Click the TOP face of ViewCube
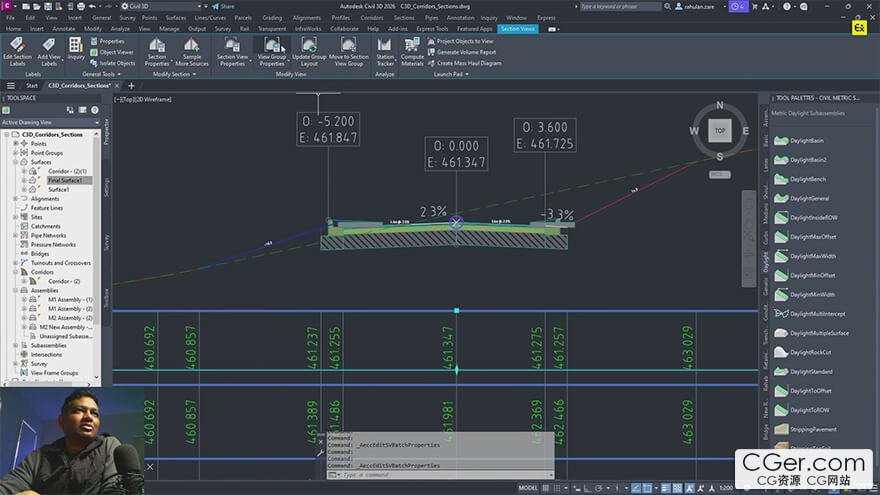 pyautogui.click(x=719, y=130)
